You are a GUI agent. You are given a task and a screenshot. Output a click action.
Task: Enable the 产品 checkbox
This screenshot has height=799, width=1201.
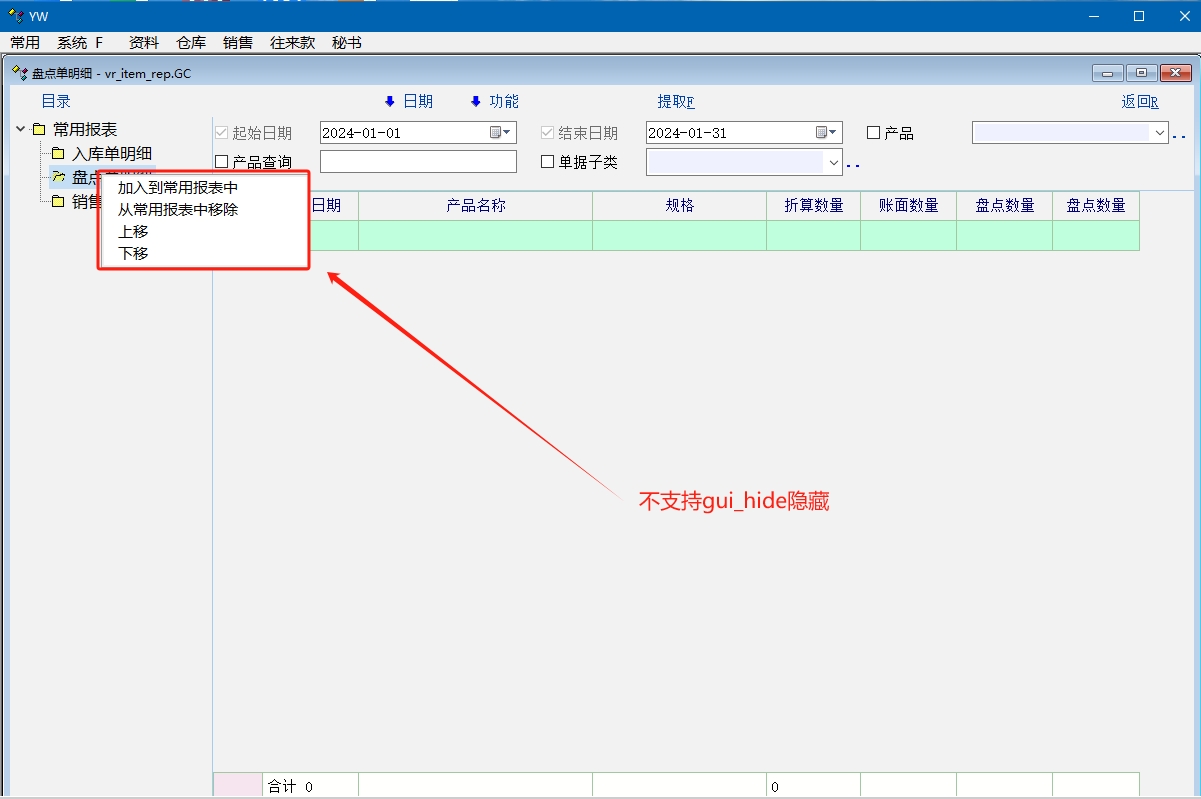(x=873, y=133)
